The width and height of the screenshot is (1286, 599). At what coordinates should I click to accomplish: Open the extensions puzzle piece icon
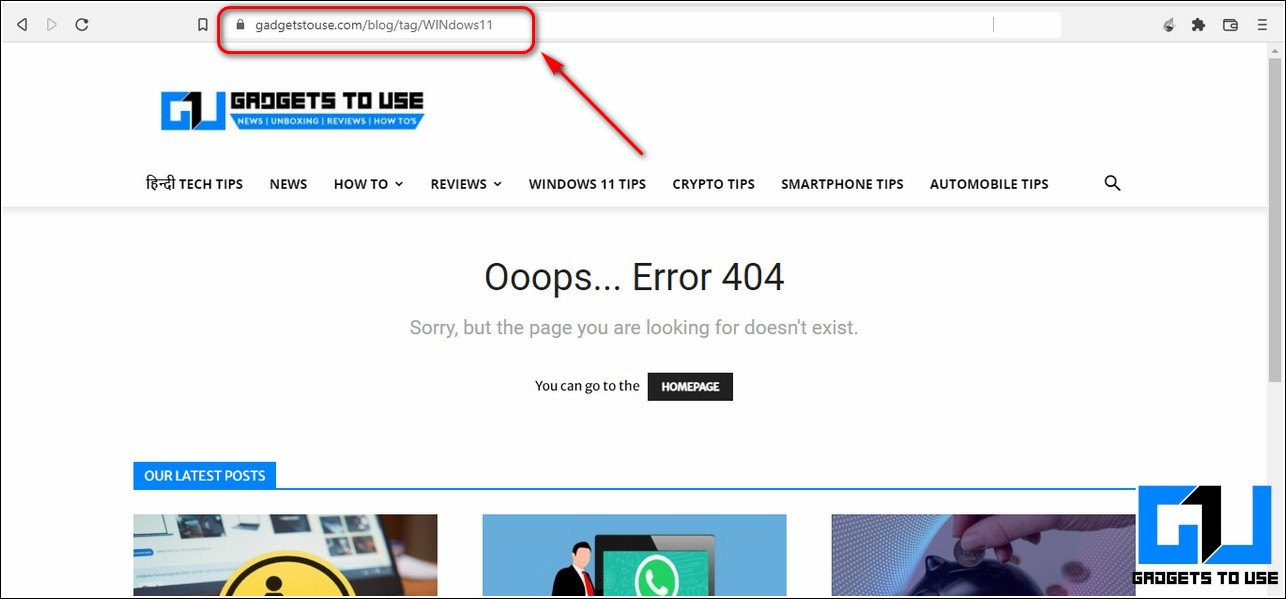click(1198, 25)
